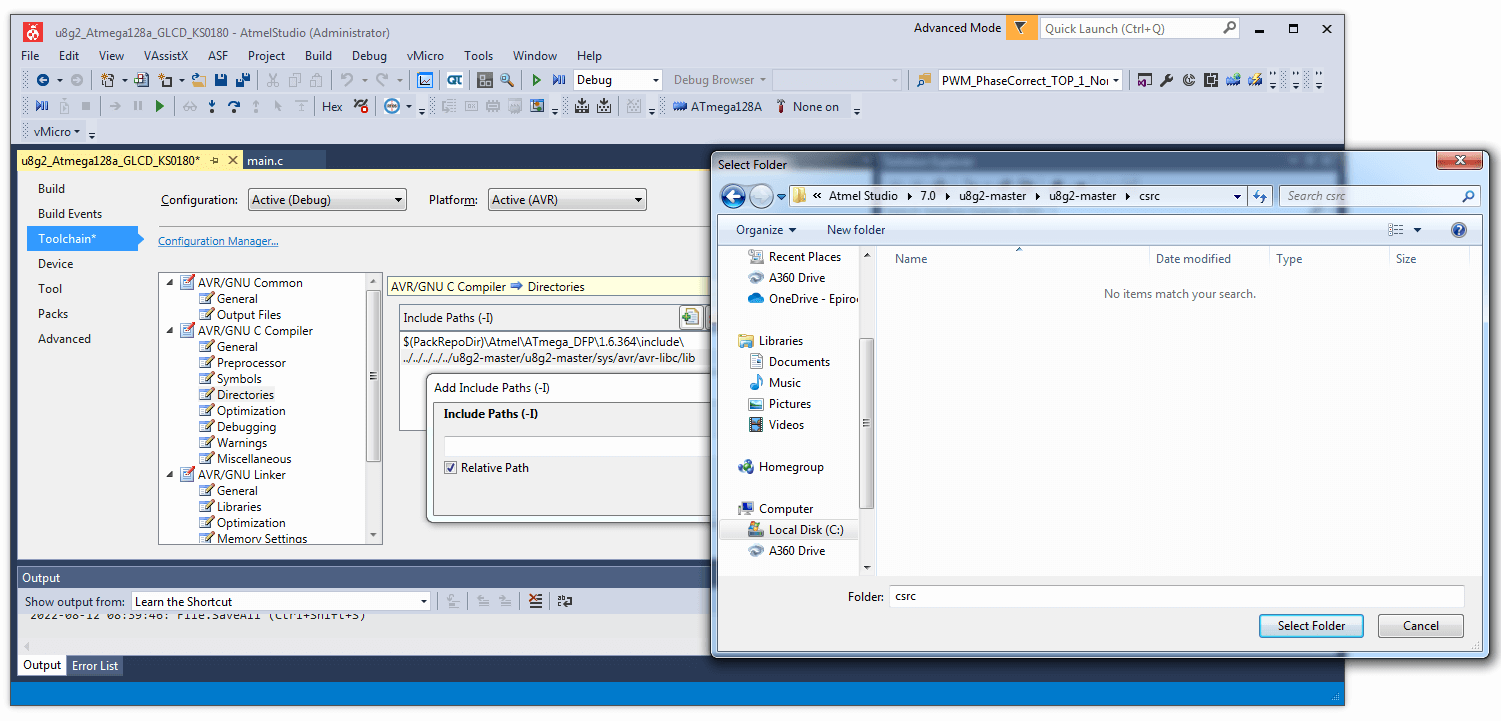
Task: Open the ASF menu
Action: (x=218, y=56)
